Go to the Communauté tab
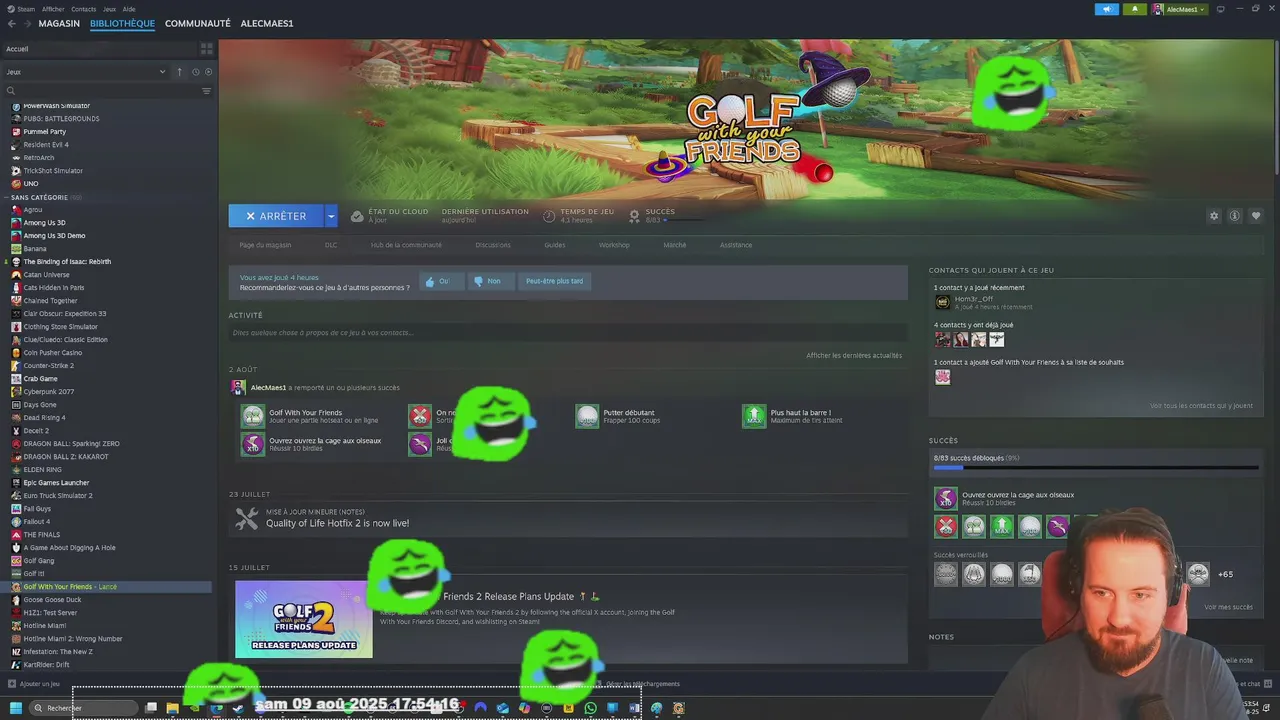The image size is (1280, 720). pos(198,23)
